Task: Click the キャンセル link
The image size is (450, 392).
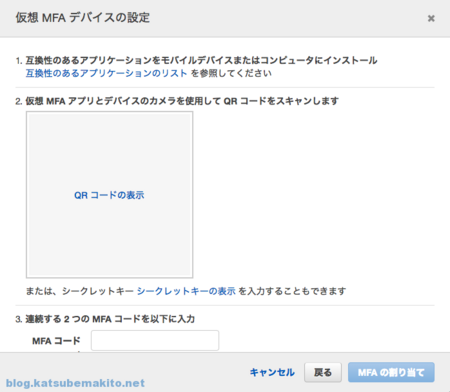Action: (272, 372)
